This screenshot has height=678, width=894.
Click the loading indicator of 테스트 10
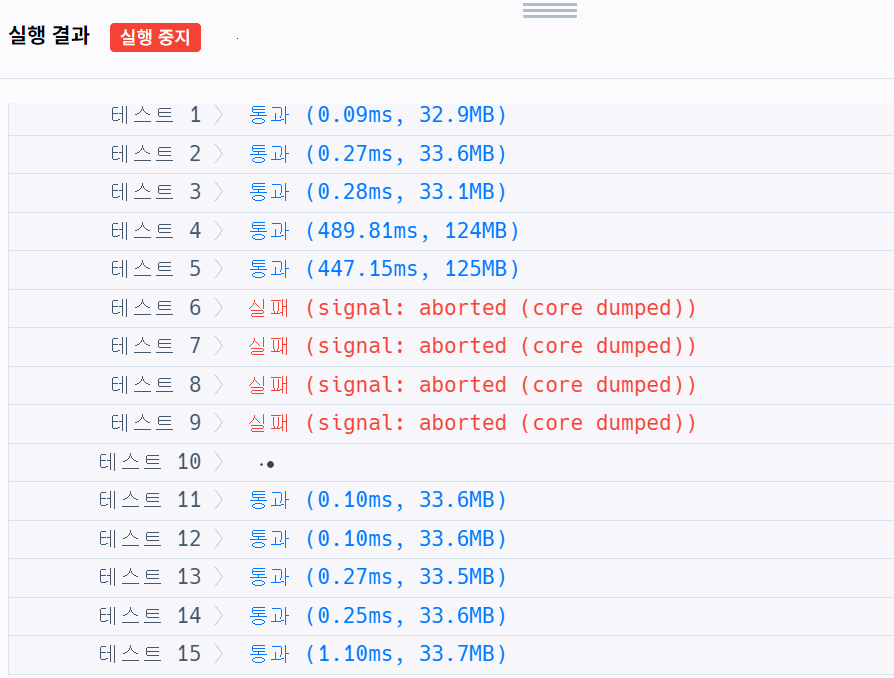point(267,465)
